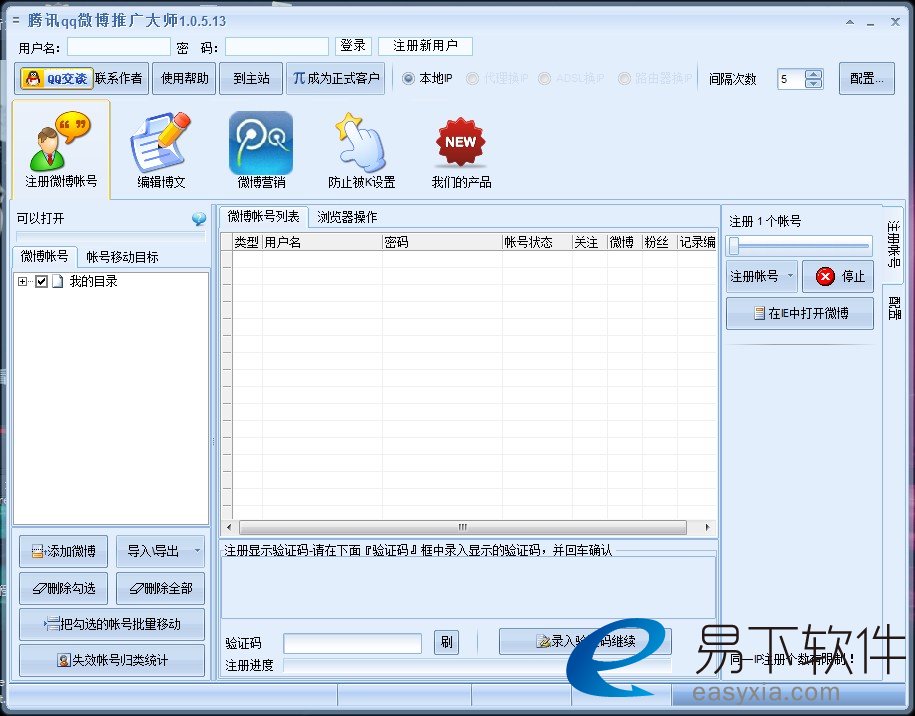Increase the 间隔次数 value with the up arrow
The height and width of the screenshot is (716, 915).
pos(813,74)
